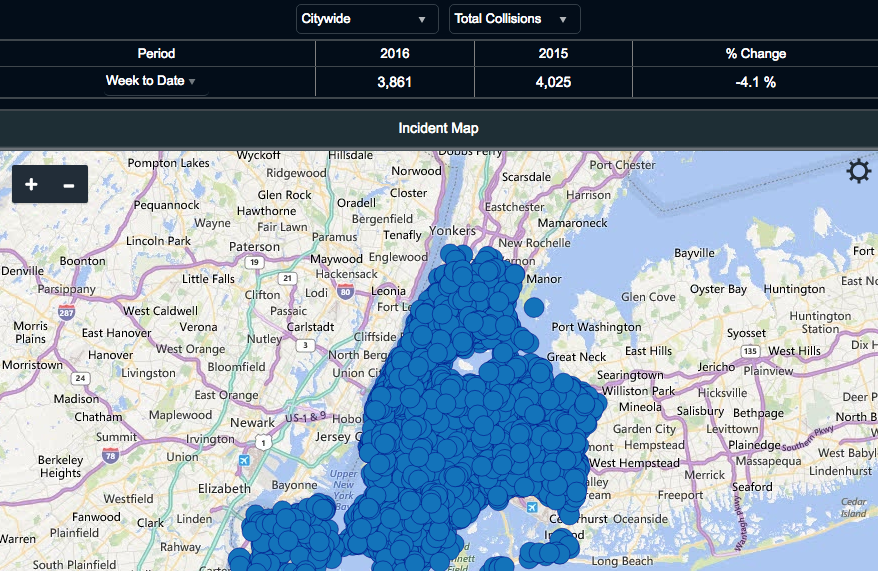The height and width of the screenshot is (571, 878).
Task: Zoom in with the plus map button
Action: click(x=31, y=184)
